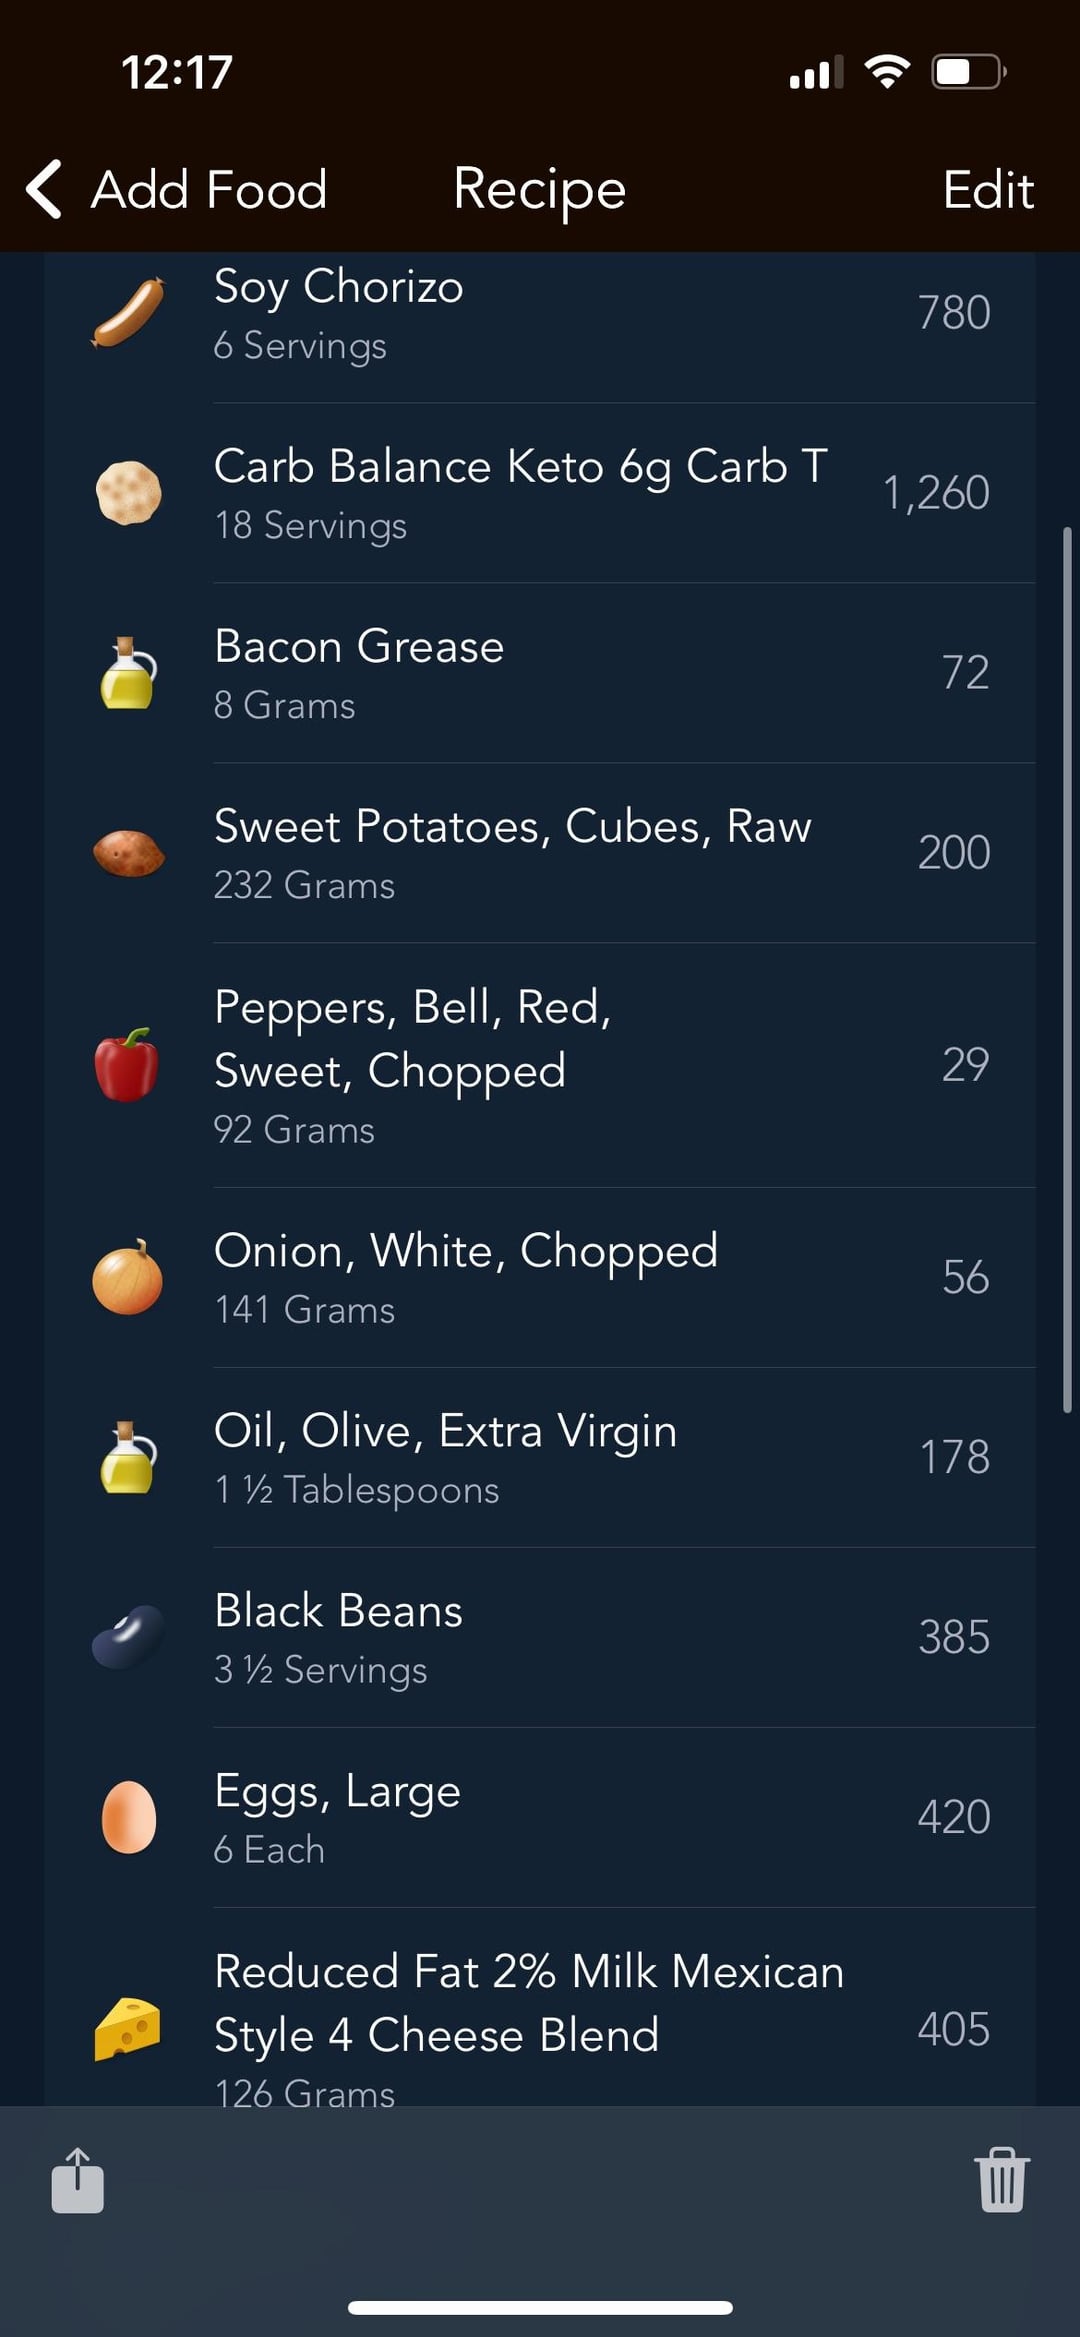Screen dimensions: 1080x2337
Task: Tap the sweet potato icon
Action: coord(128,853)
